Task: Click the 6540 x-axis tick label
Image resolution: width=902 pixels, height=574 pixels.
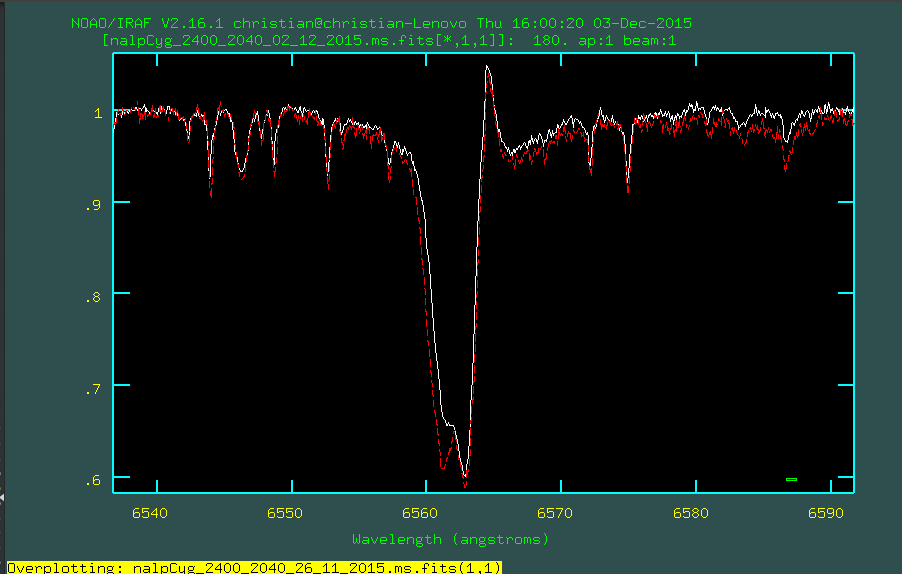Action: coord(150,513)
